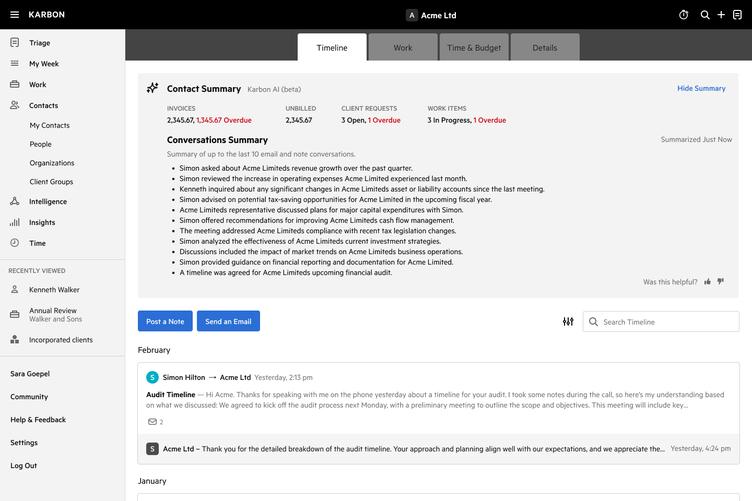This screenshot has width=752, height=501.
Task: Click the Karbon AI sparkle icon
Action: coord(153,88)
